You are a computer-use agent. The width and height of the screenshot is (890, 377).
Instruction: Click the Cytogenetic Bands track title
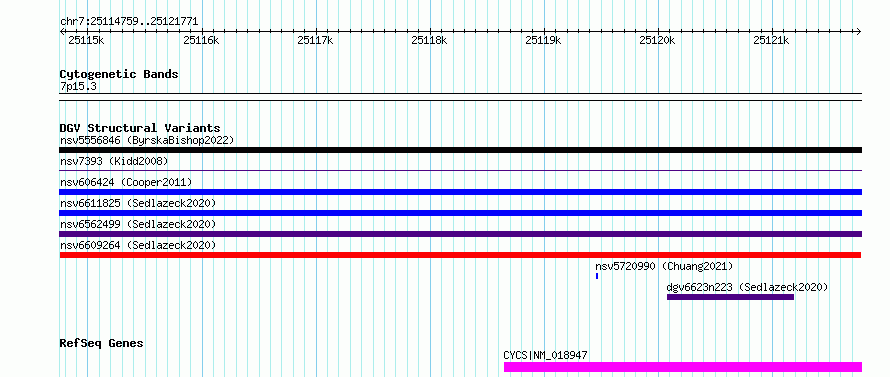point(119,74)
